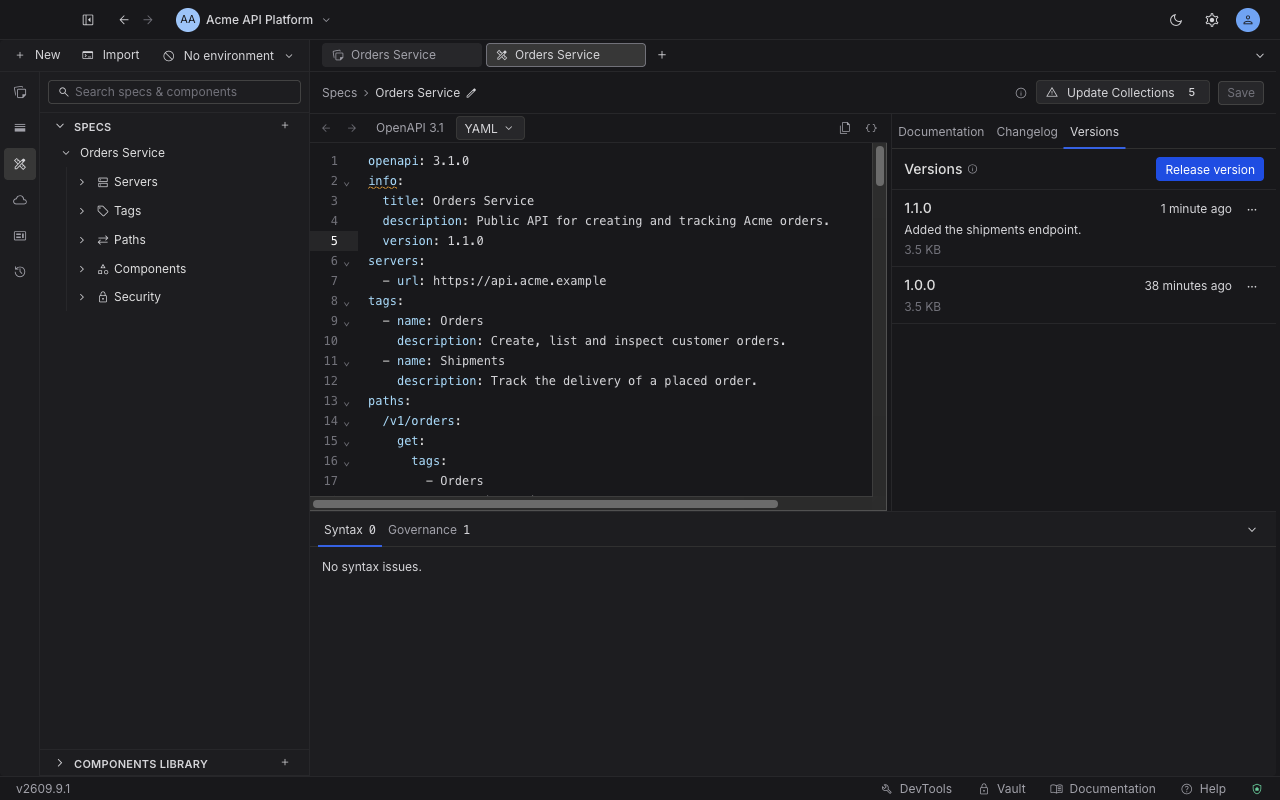1280x800 pixels.
Task: Click the green shield status icon
Action: click(x=1257, y=789)
